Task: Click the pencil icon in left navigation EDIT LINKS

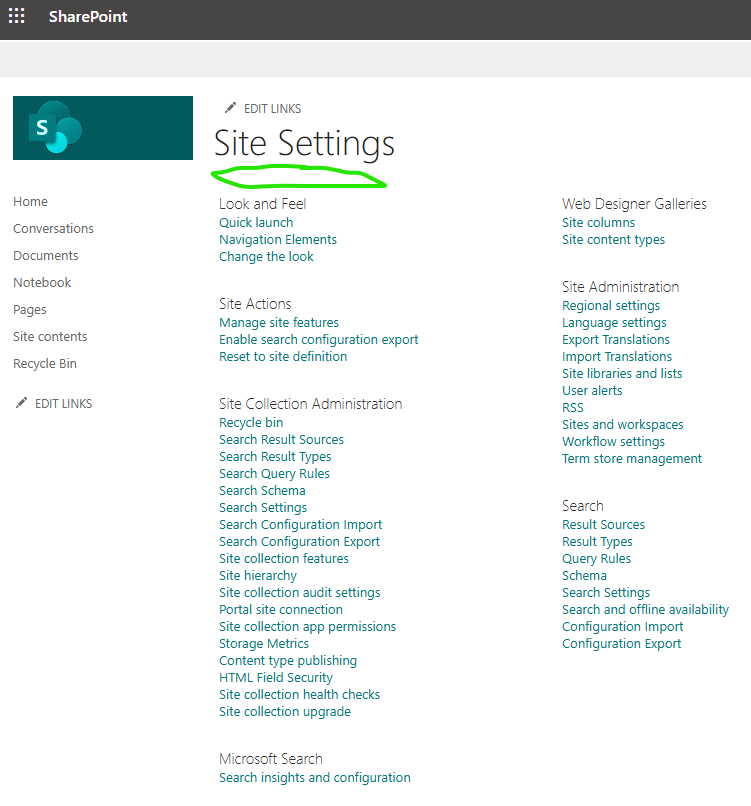Action: click(x=21, y=403)
